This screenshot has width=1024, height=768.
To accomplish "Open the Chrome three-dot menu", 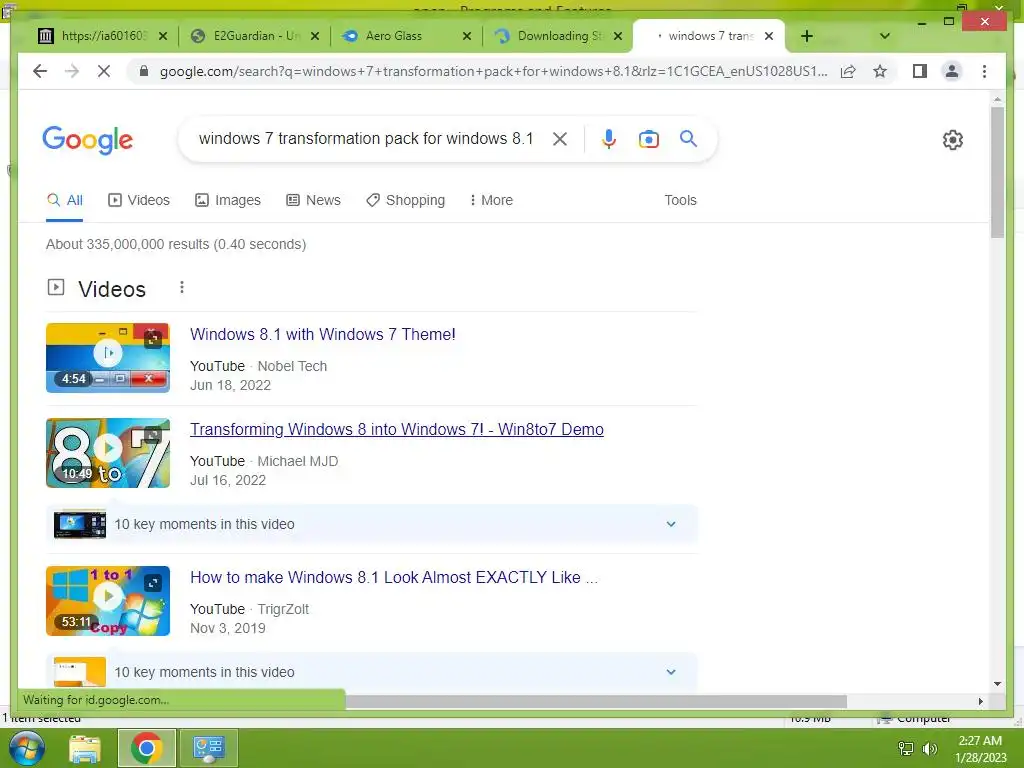I will coord(984,71).
